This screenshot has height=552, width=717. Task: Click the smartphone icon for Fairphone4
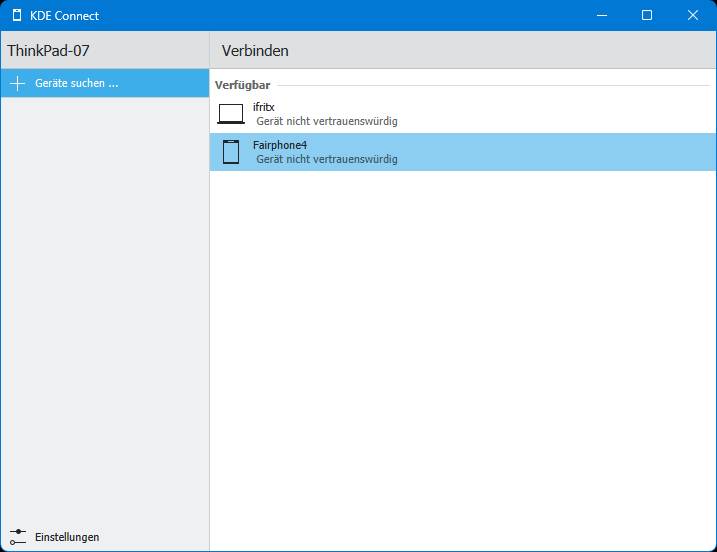231,152
